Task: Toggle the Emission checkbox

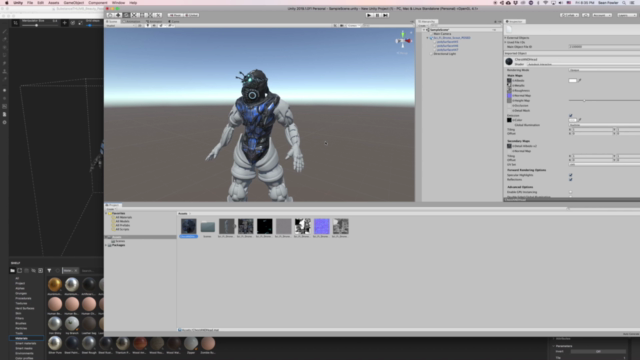Action: 571,116
